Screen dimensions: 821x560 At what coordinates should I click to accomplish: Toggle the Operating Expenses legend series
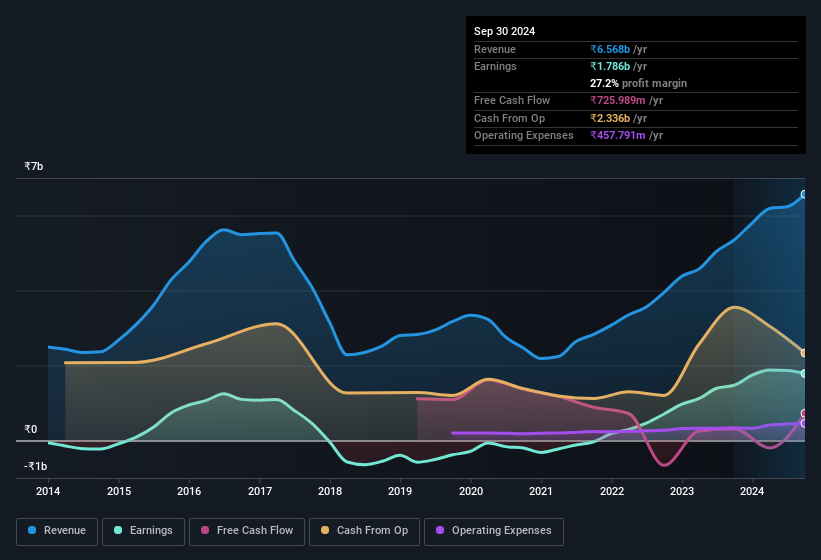[x=494, y=531]
